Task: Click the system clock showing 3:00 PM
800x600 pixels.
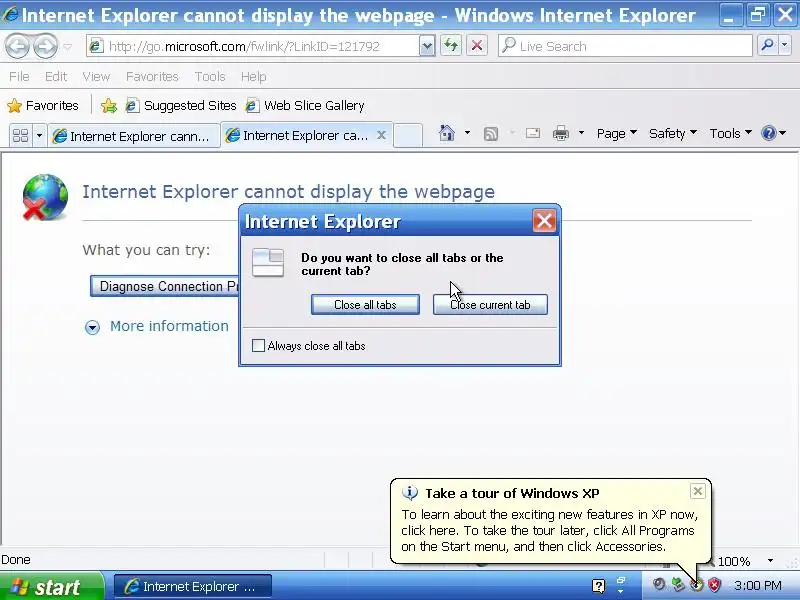Action: point(758,585)
